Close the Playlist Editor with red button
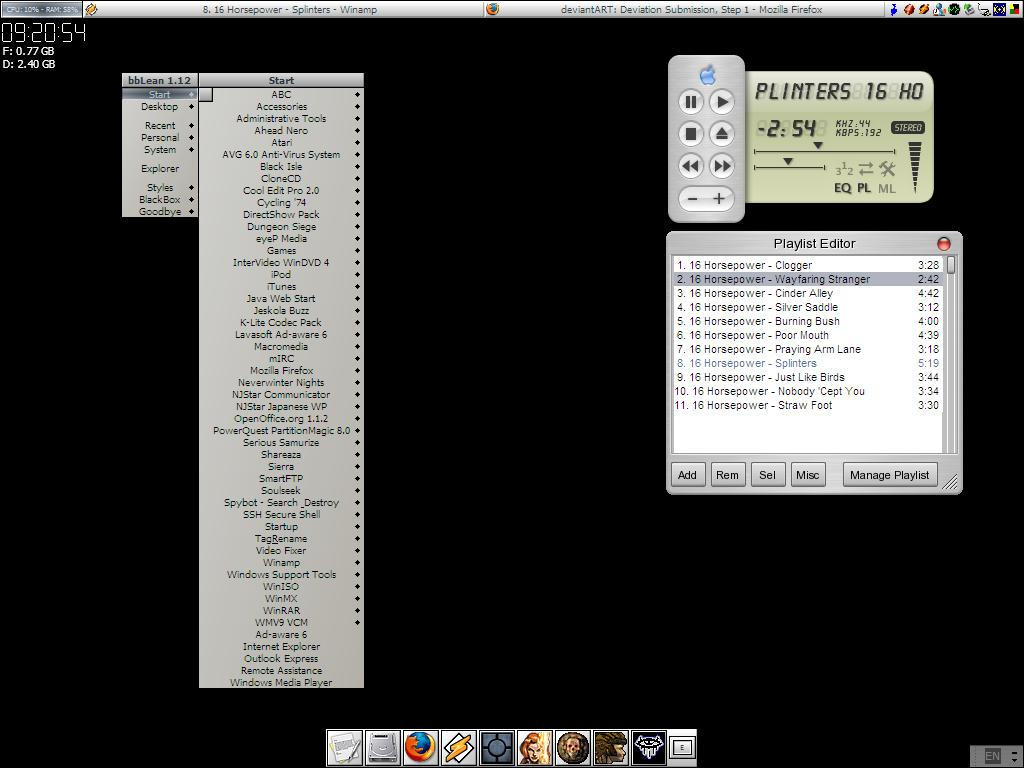The width and height of the screenshot is (1024, 768). (x=944, y=244)
